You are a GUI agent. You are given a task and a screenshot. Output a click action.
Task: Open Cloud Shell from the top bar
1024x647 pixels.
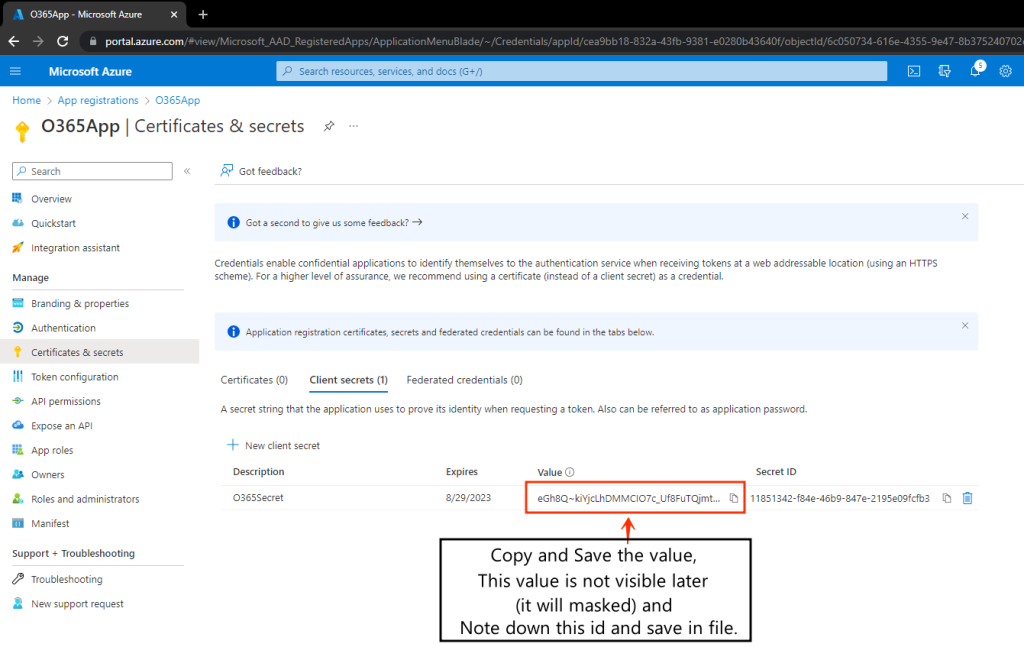tap(913, 71)
